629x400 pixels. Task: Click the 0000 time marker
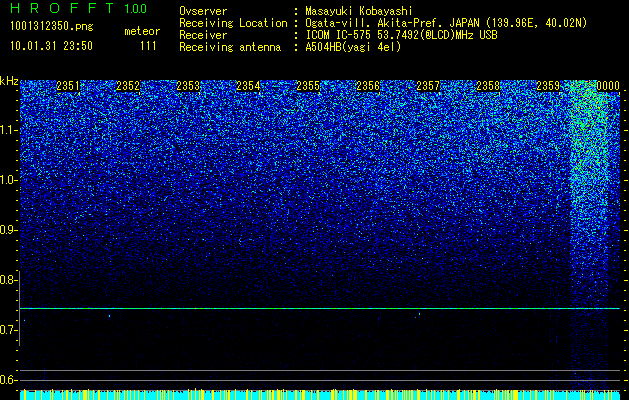[x=608, y=86]
